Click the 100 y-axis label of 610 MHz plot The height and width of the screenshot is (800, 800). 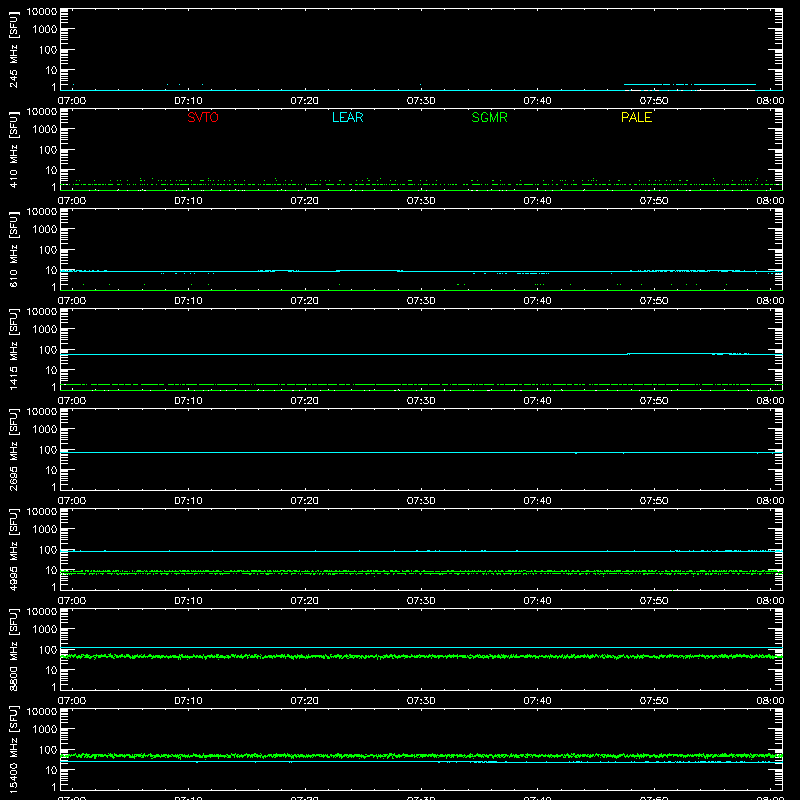[x=48, y=250]
